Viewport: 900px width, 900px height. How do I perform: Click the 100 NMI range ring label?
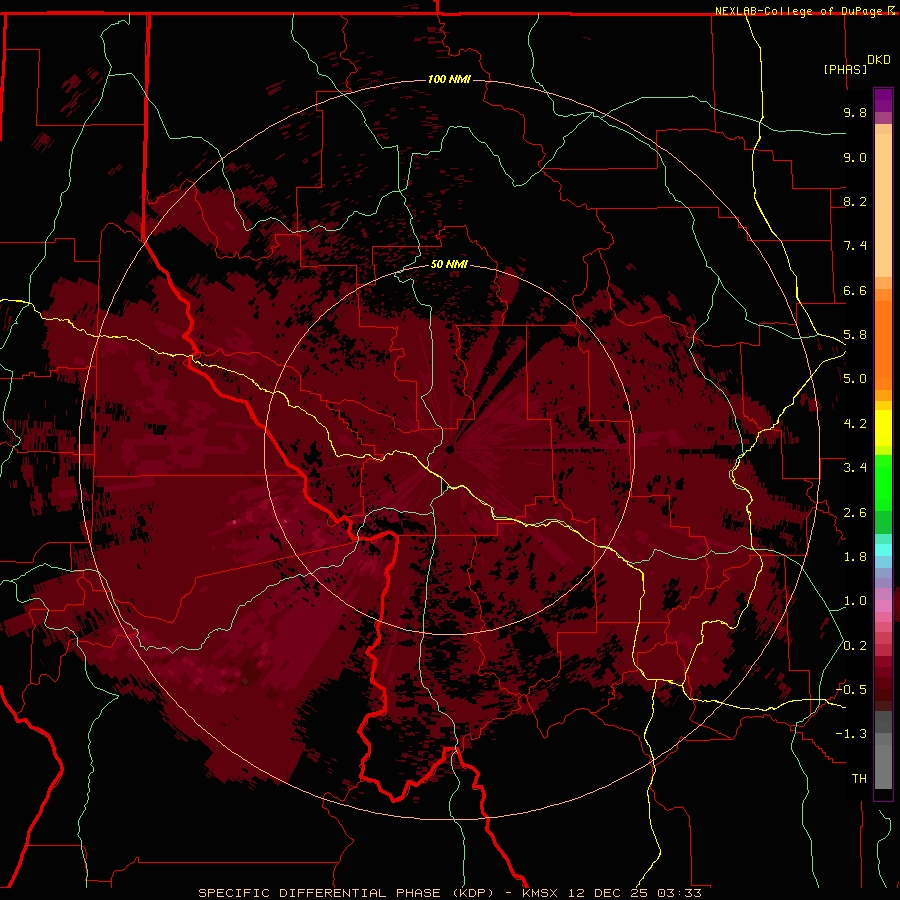click(x=449, y=79)
